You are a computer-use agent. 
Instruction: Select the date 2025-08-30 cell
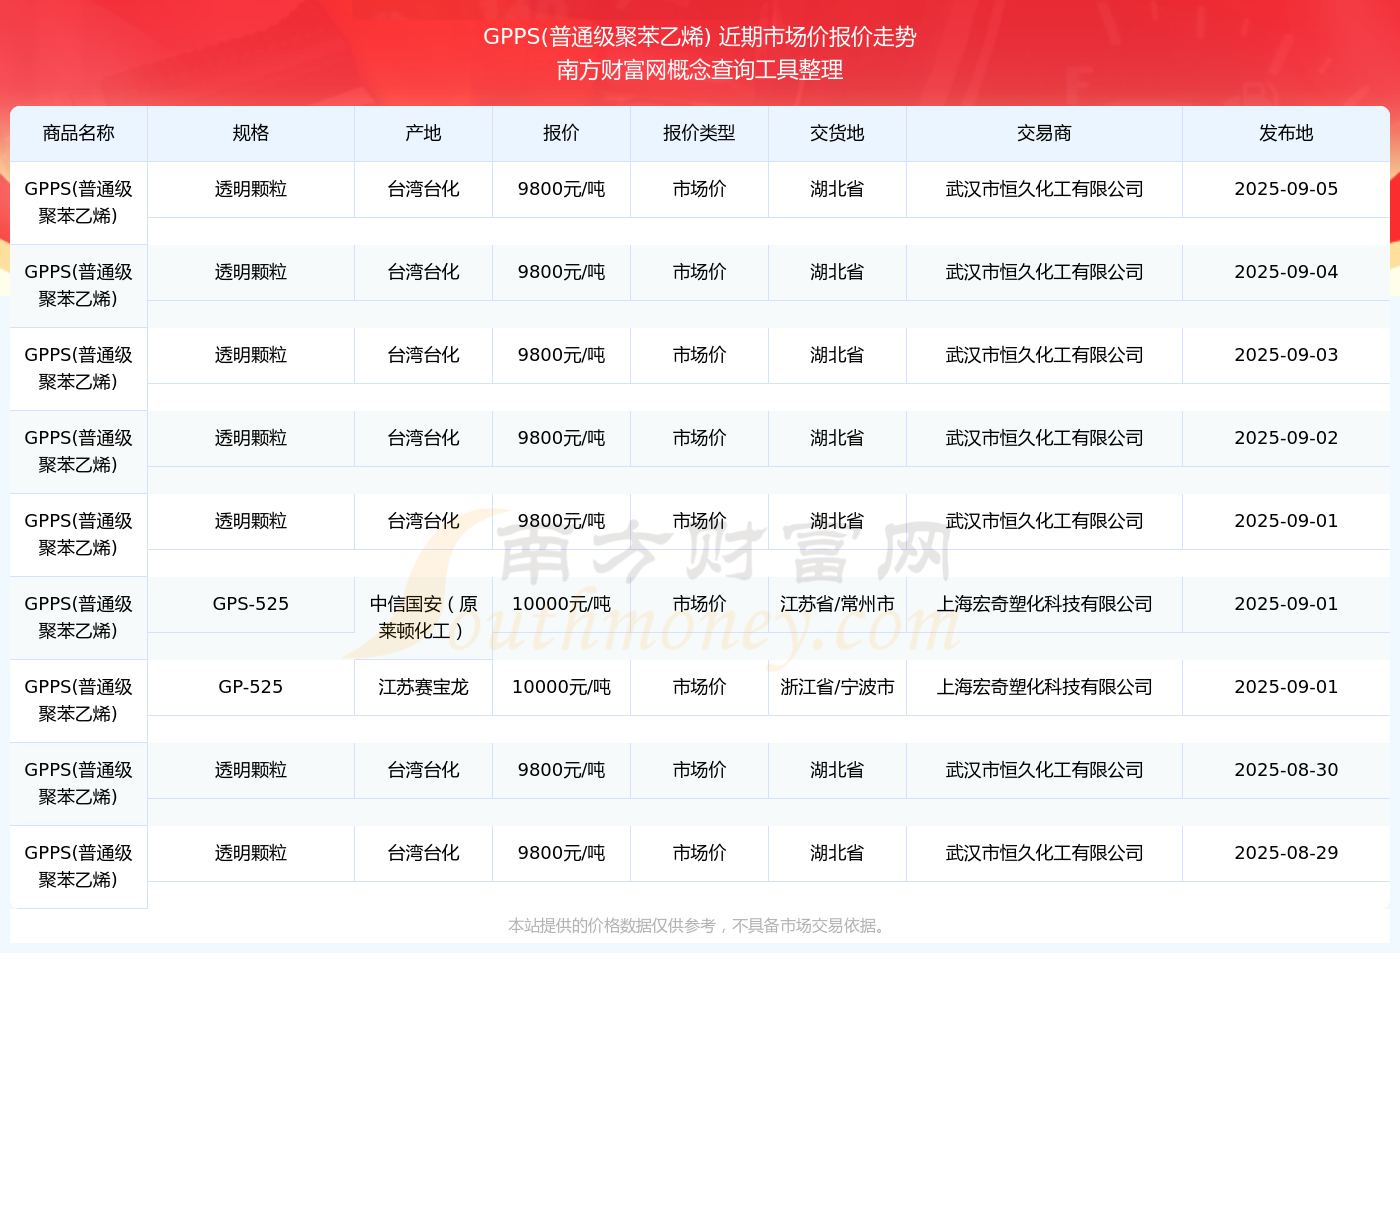point(1286,770)
